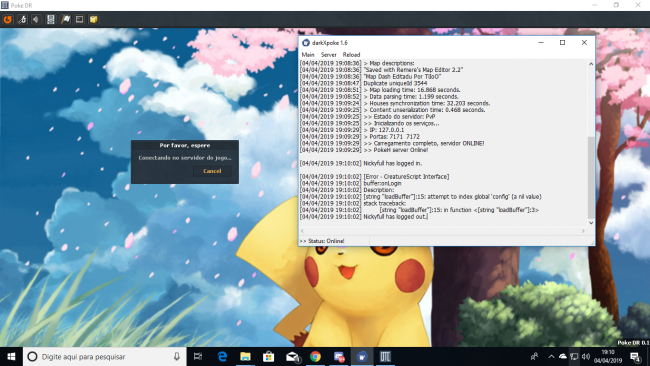Open the Mail app from the taskbar
The image size is (650, 366).
292,356
